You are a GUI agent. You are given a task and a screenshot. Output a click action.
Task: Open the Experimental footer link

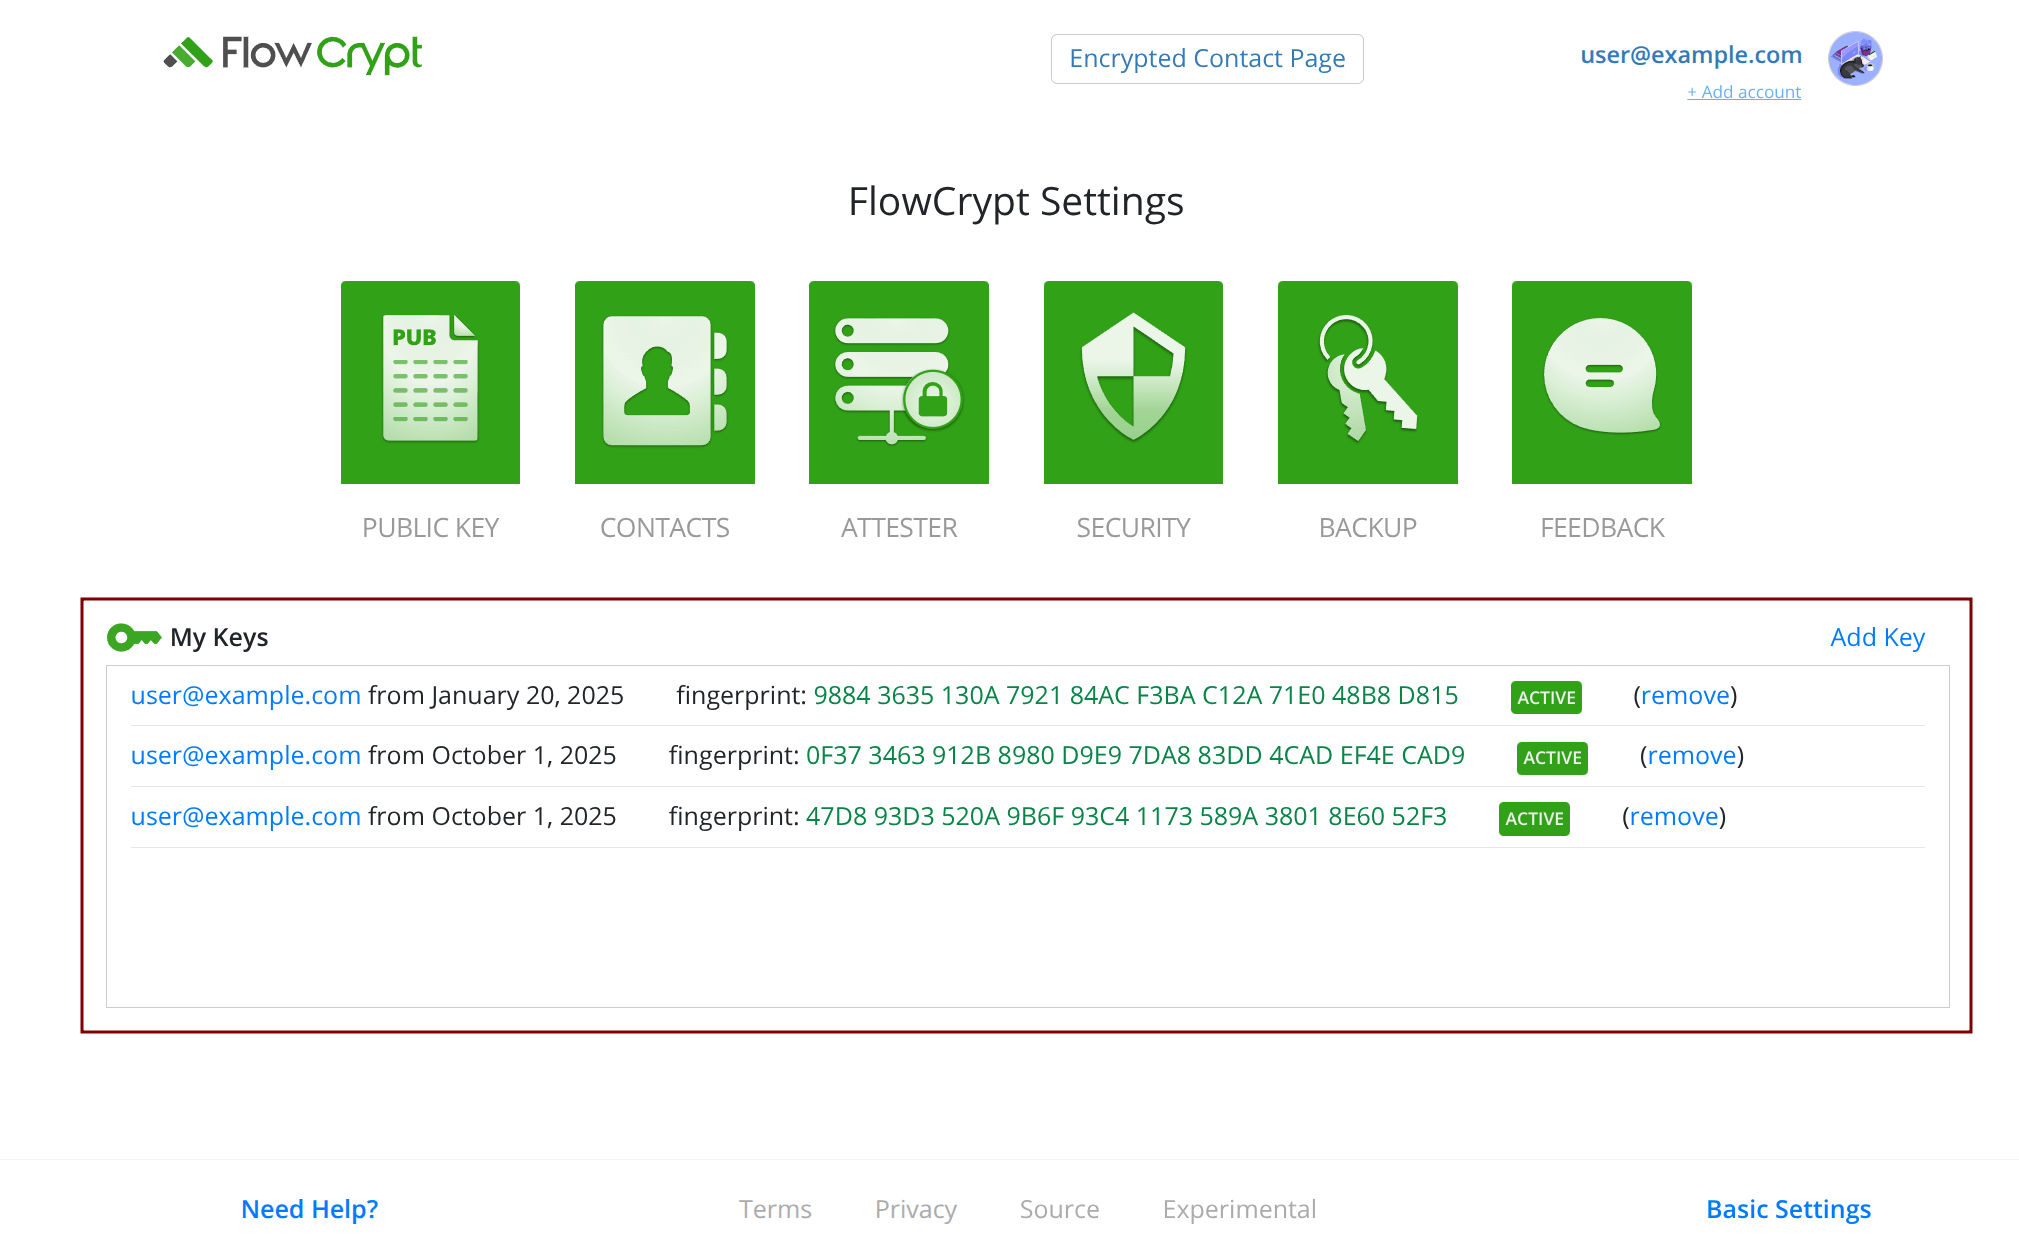tap(1238, 1209)
